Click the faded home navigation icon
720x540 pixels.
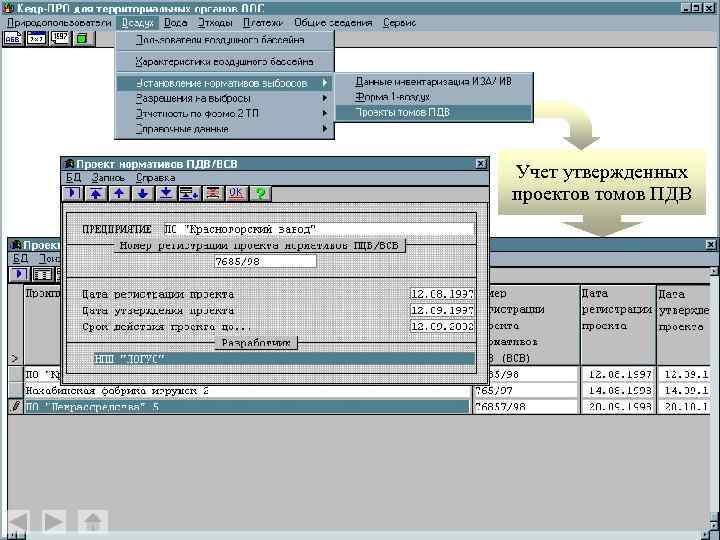click(x=93, y=522)
